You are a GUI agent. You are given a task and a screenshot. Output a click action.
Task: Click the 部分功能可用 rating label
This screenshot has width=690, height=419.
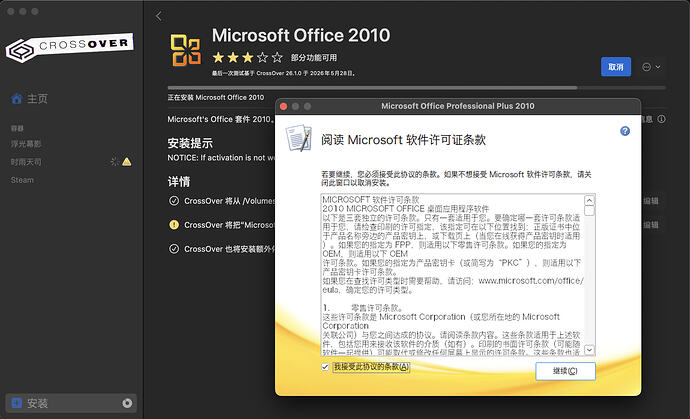314,58
